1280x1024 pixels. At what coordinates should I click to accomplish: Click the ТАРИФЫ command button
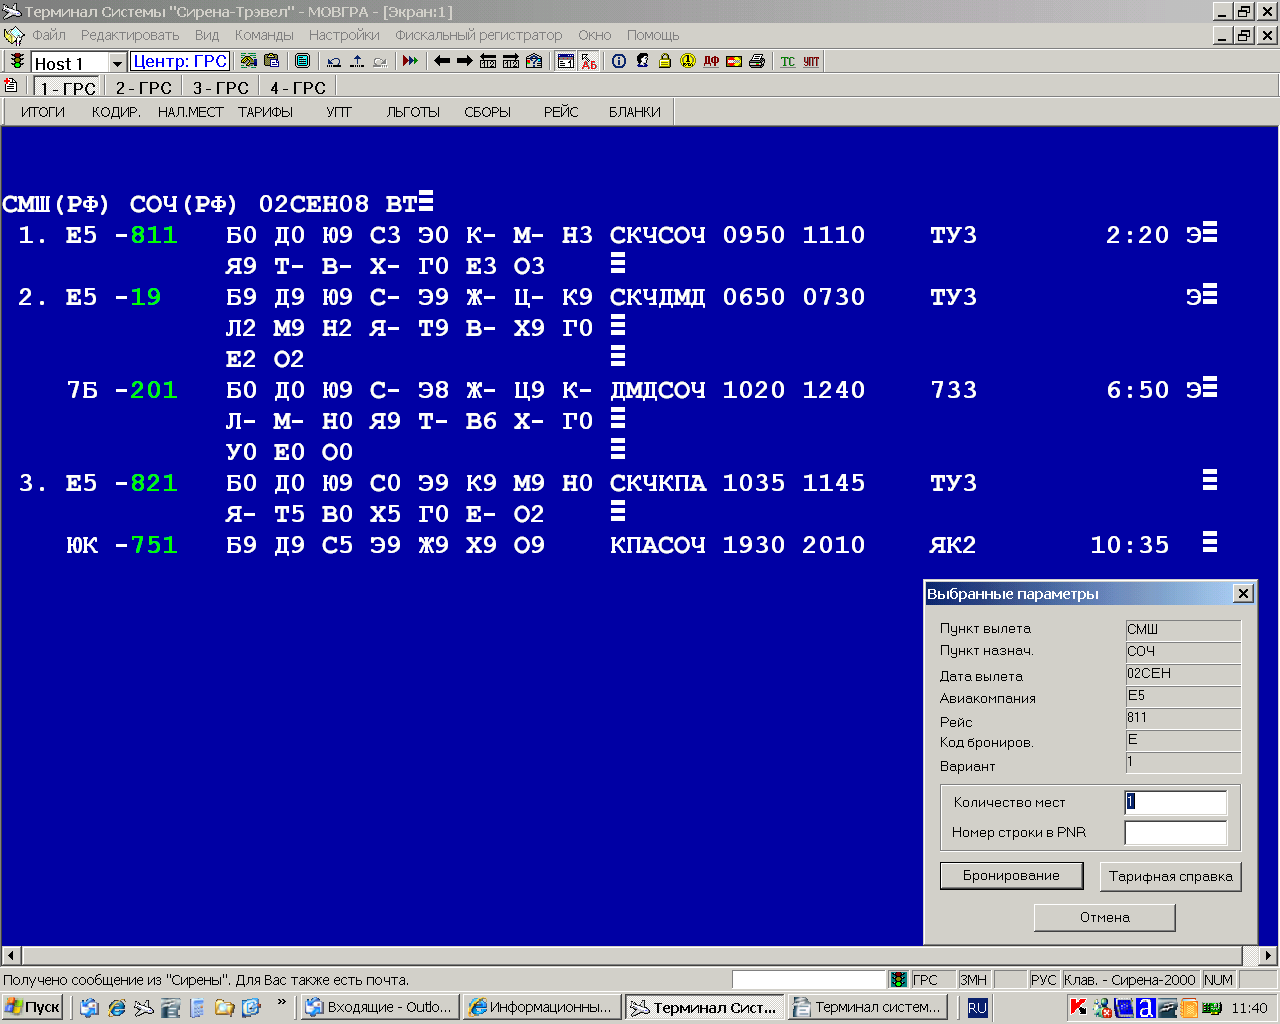pos(265,112)
